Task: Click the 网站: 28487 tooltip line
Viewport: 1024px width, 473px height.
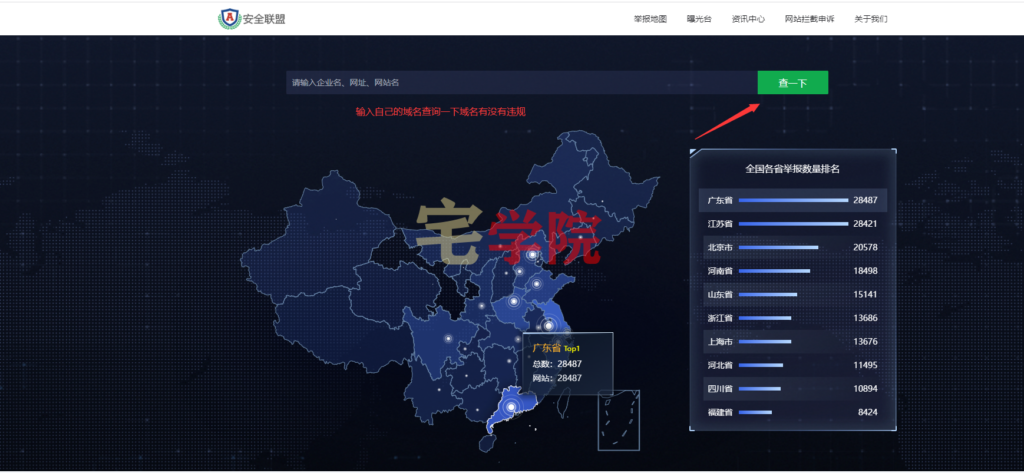Action: point(557,378)
